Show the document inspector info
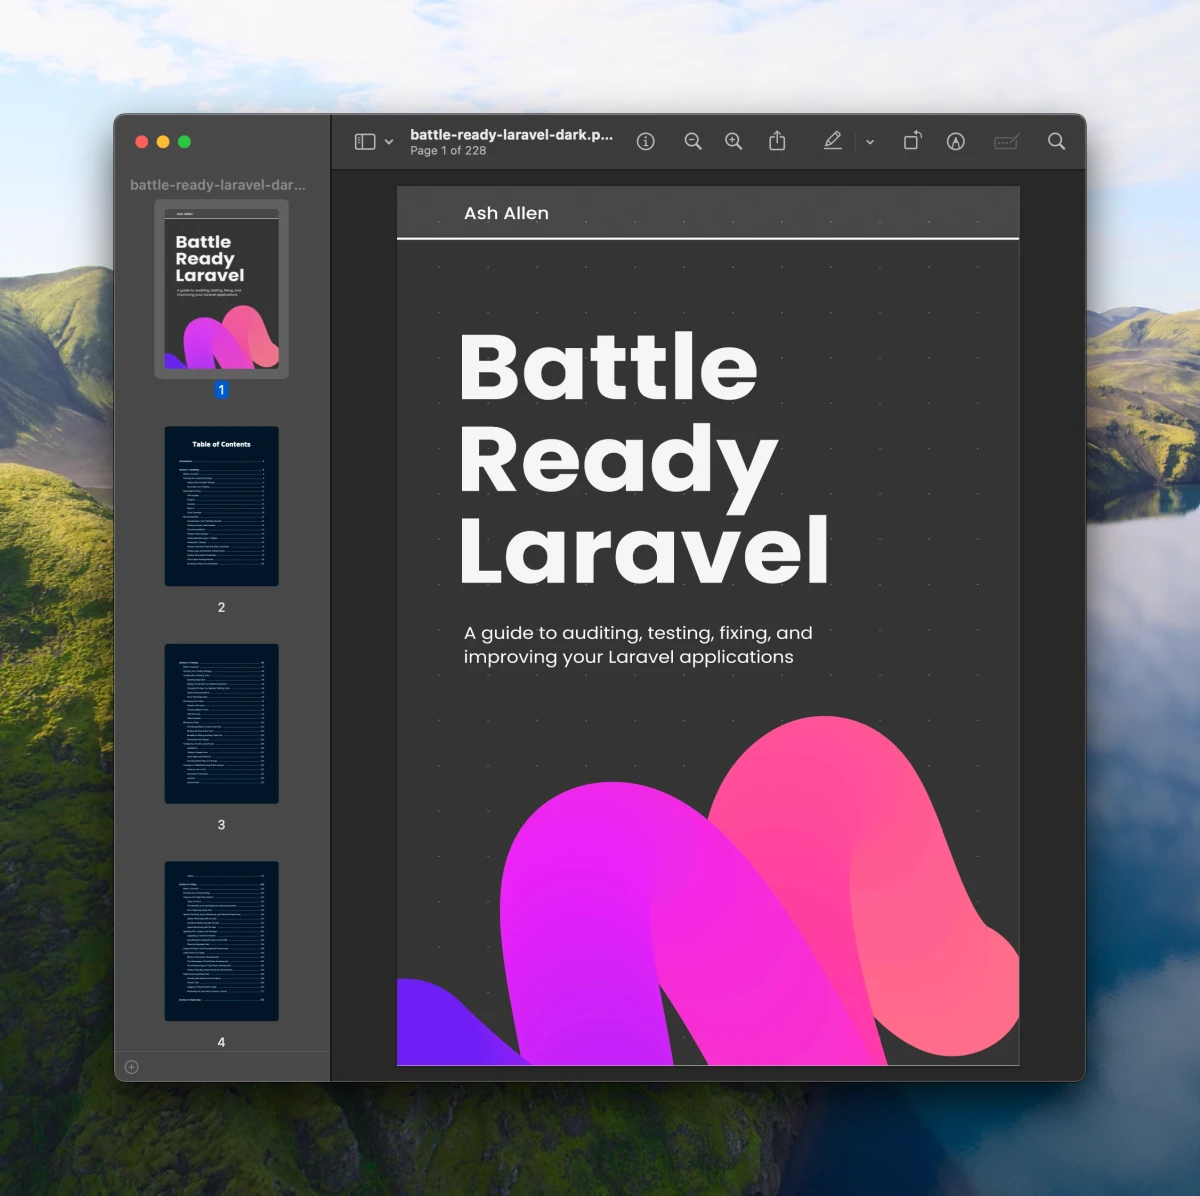Image resolution: width=1200 pixels, height=1196 pixels. (x=646, y=142)
